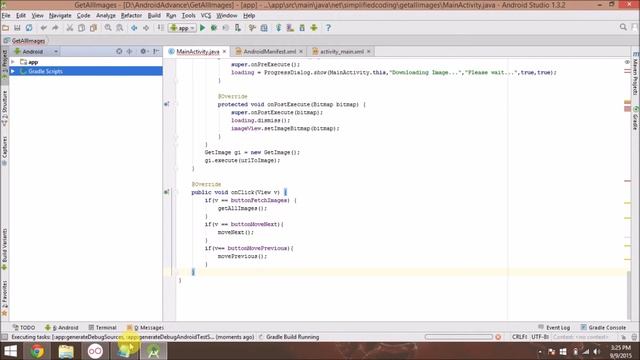The image size is (640, 360).
Task: Open the Terminal tool window
Action: [x=102, y=327]
